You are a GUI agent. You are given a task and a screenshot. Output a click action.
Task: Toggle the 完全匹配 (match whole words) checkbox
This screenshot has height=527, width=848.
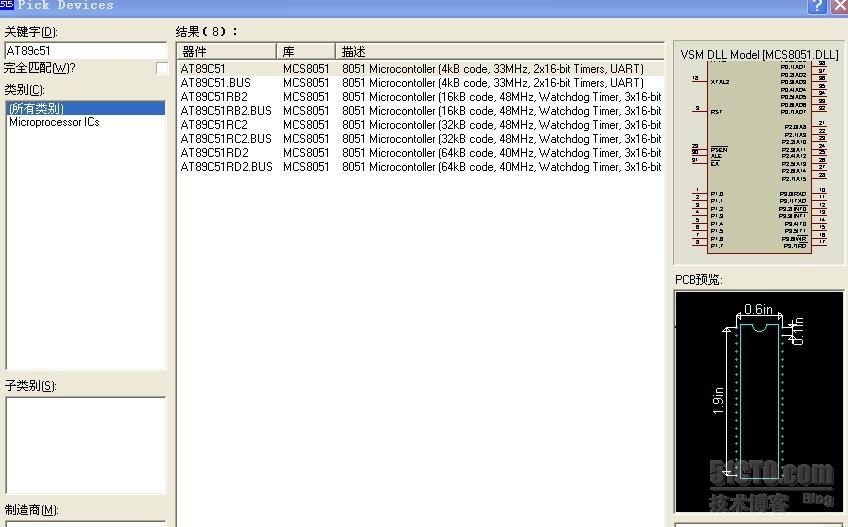(x=162, y=68)
